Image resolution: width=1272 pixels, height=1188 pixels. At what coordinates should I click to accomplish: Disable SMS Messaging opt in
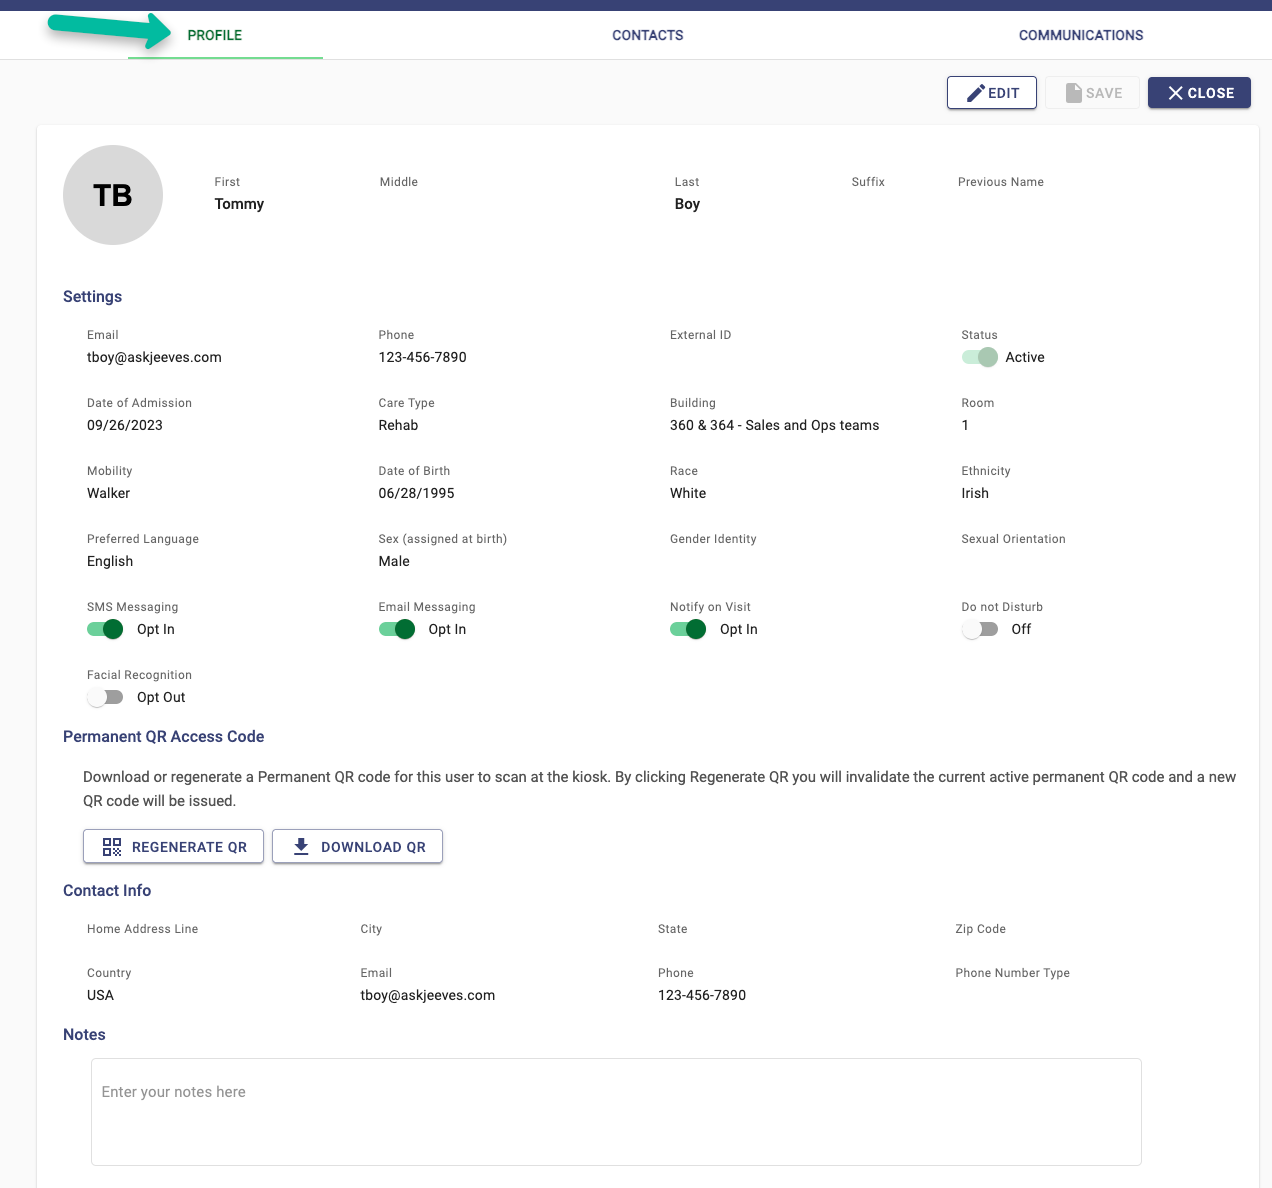pos(104,629)
